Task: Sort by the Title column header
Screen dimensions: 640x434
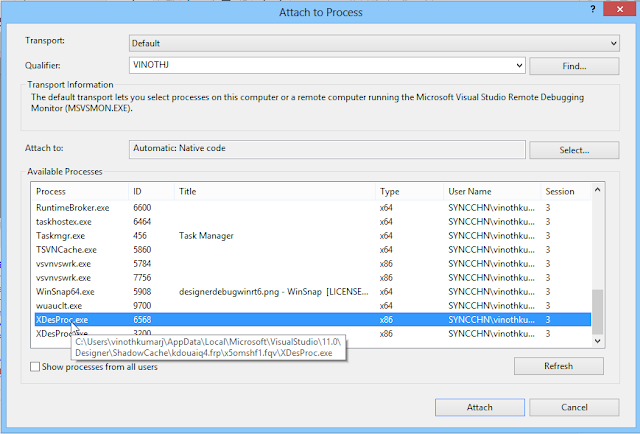Action: [x=275, y=191]
